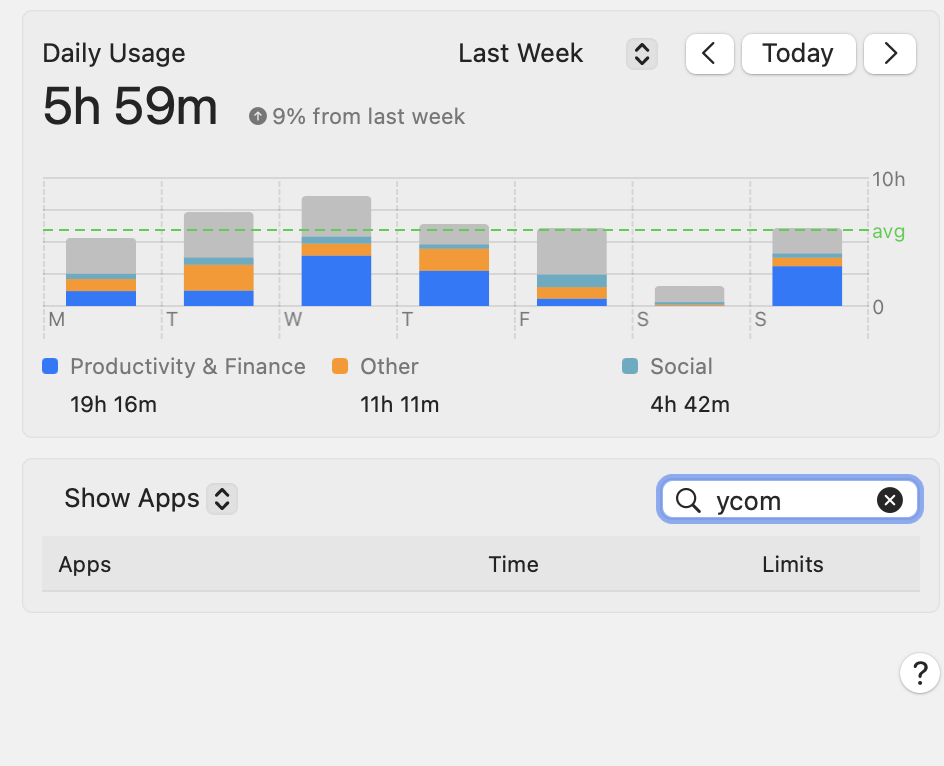
Task: Click the up arrow percent change icon
Action: pos(258,117)
